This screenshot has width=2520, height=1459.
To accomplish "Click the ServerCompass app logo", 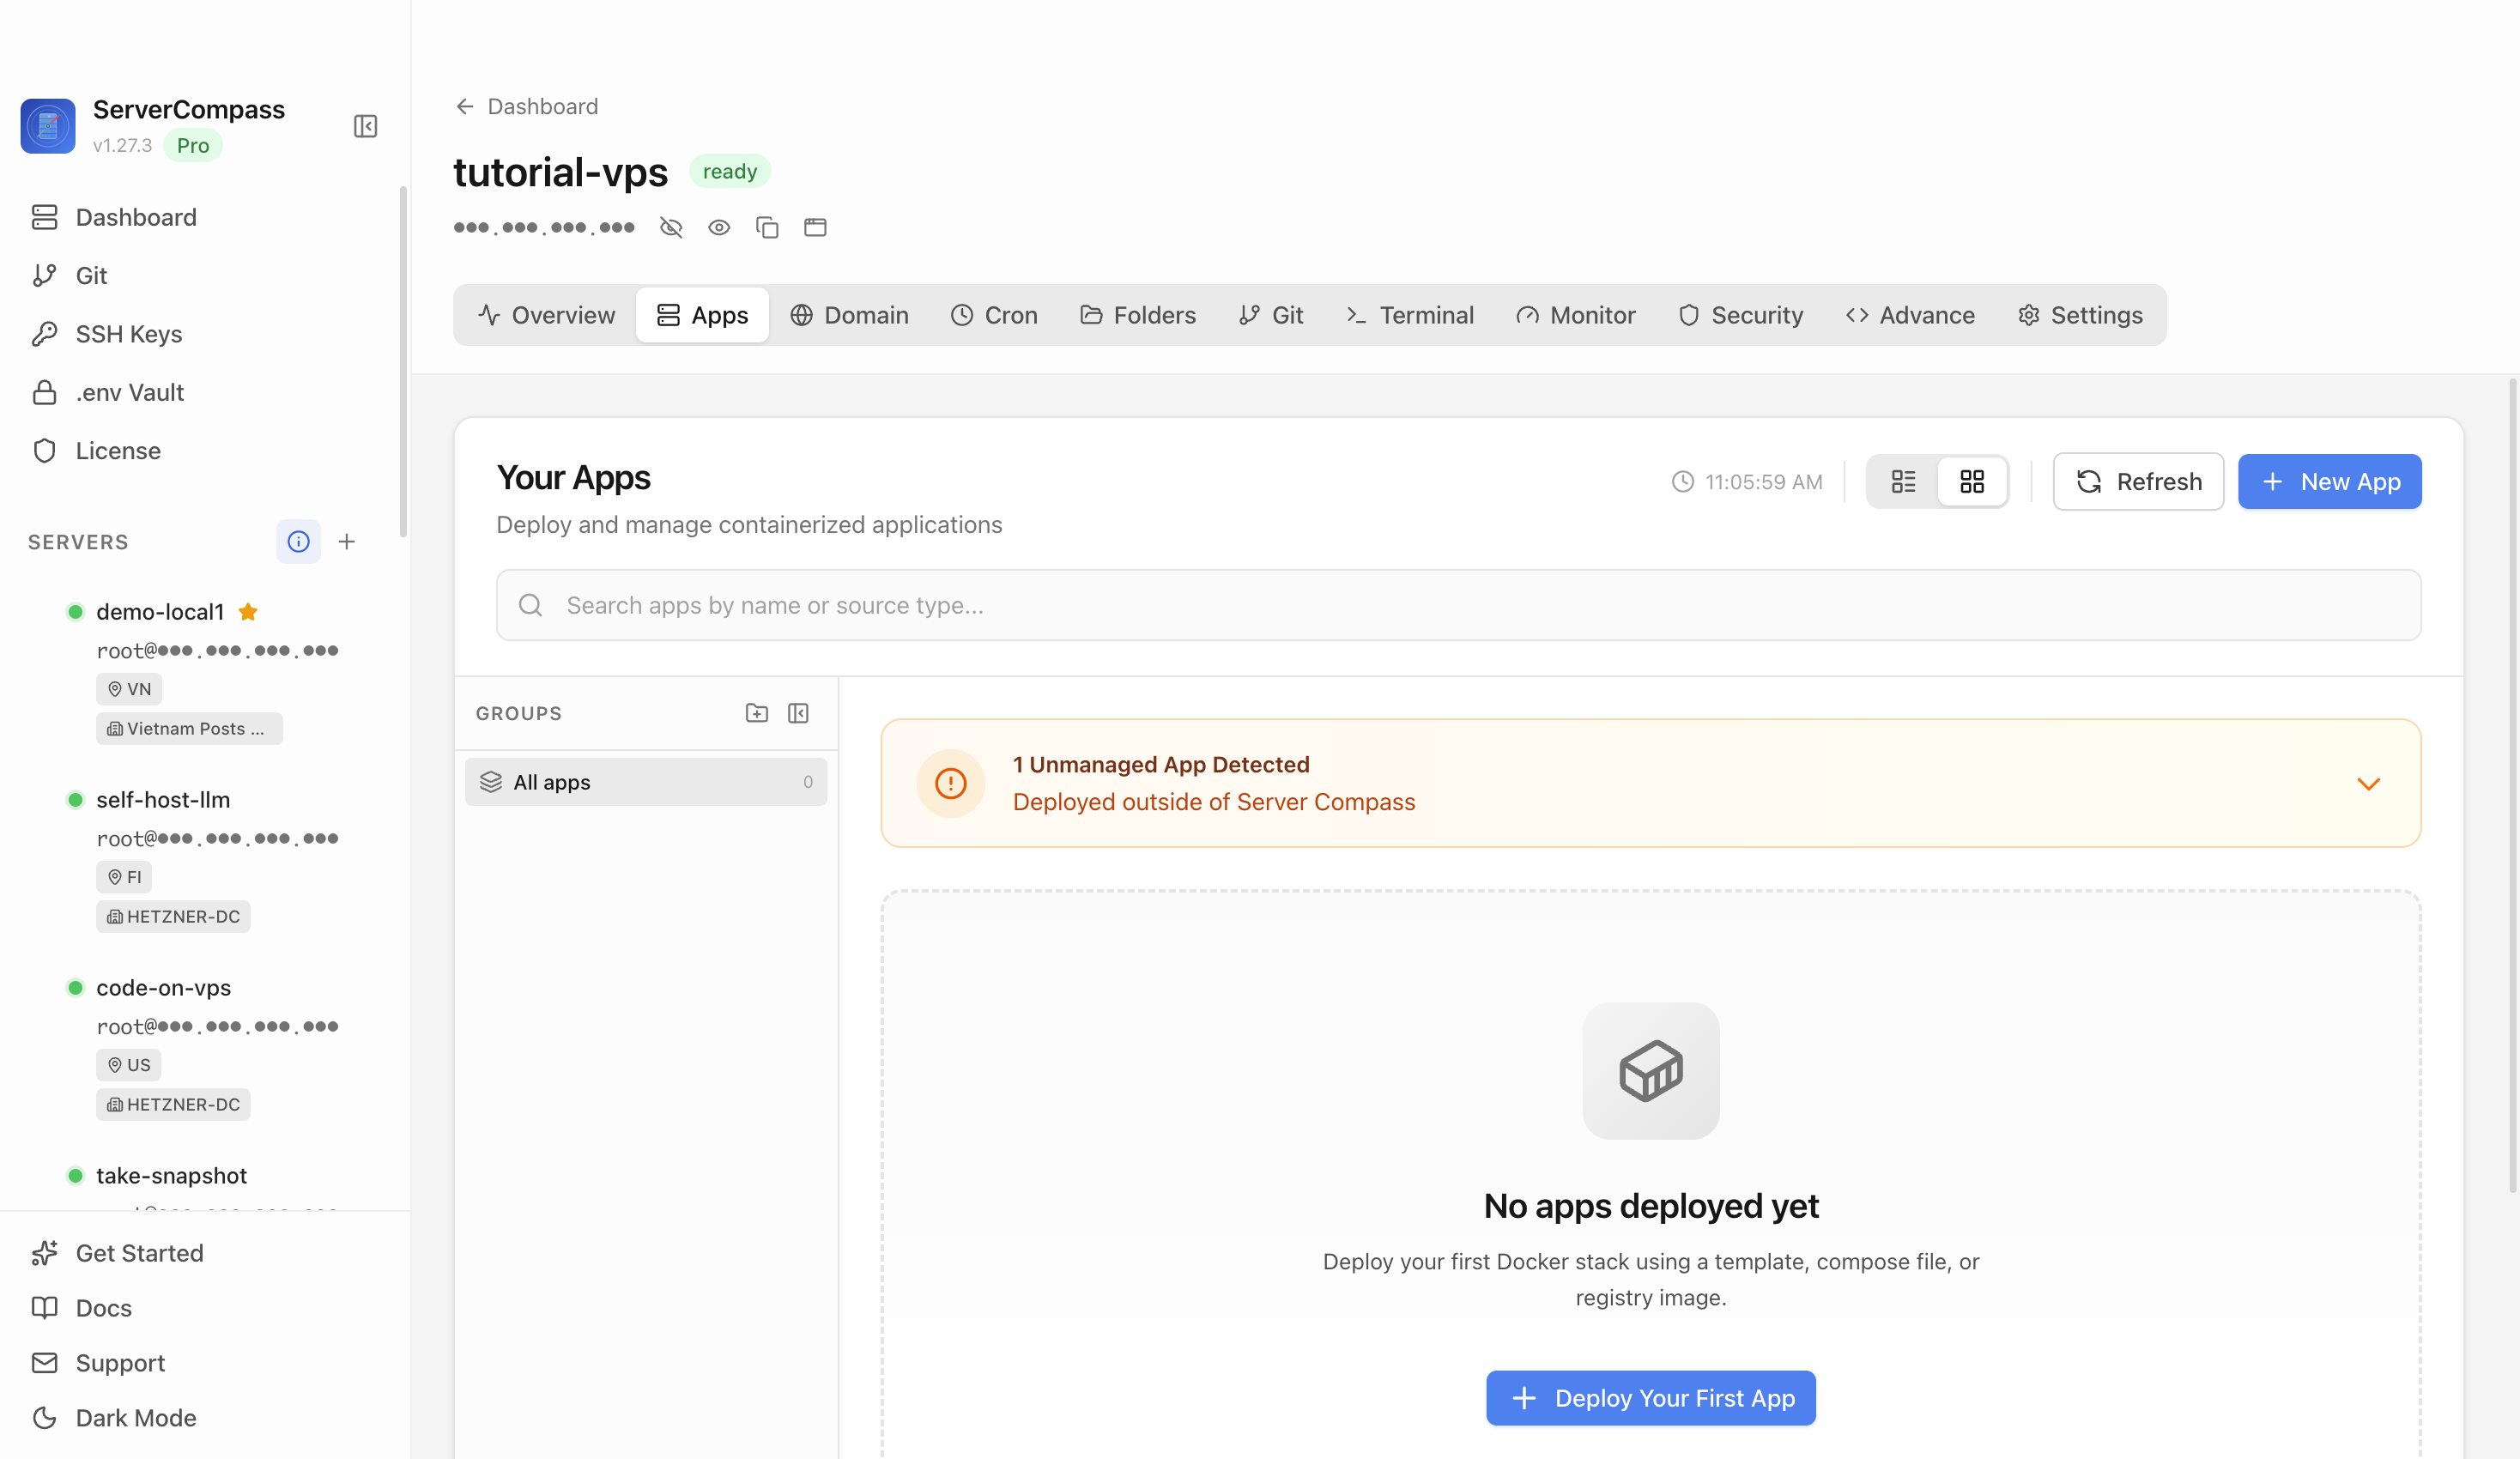I will 48,126.
